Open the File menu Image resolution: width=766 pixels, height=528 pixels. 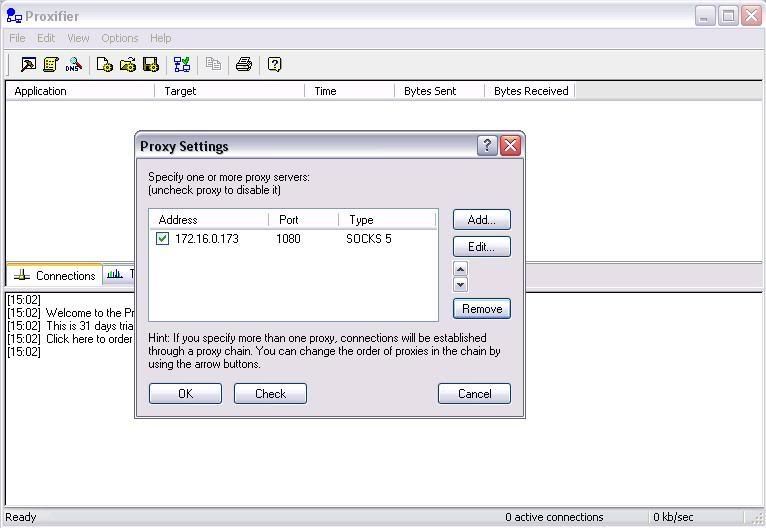tap(17, 38)
